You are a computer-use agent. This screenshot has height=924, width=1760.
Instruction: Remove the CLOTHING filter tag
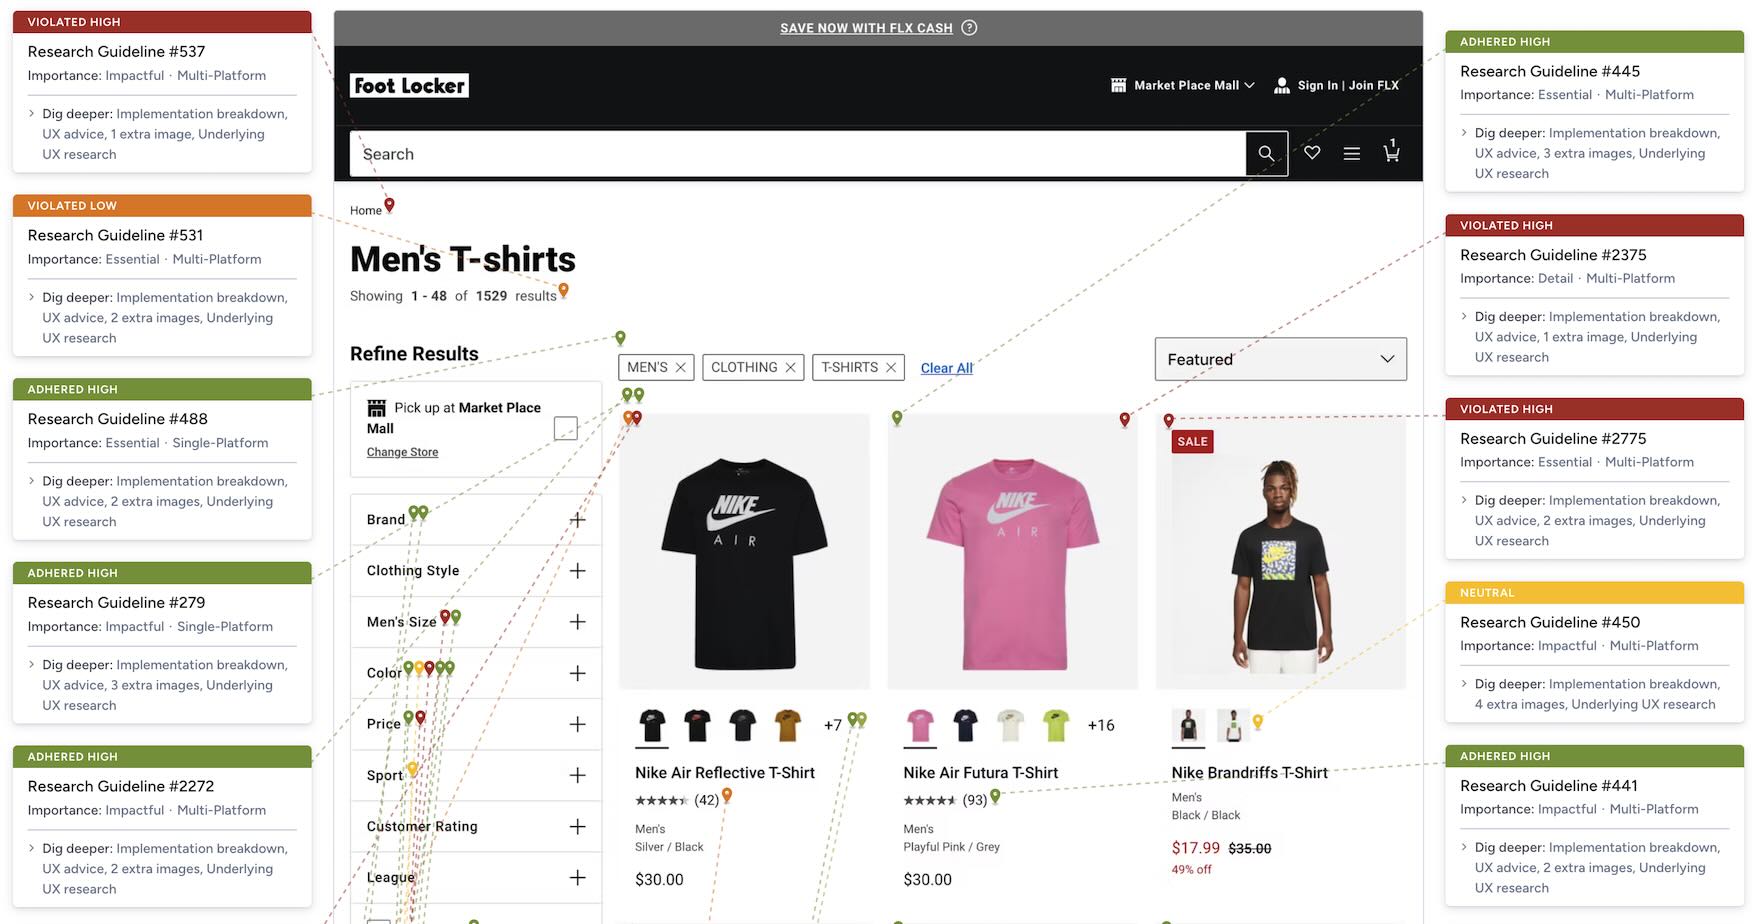(790, 368)
